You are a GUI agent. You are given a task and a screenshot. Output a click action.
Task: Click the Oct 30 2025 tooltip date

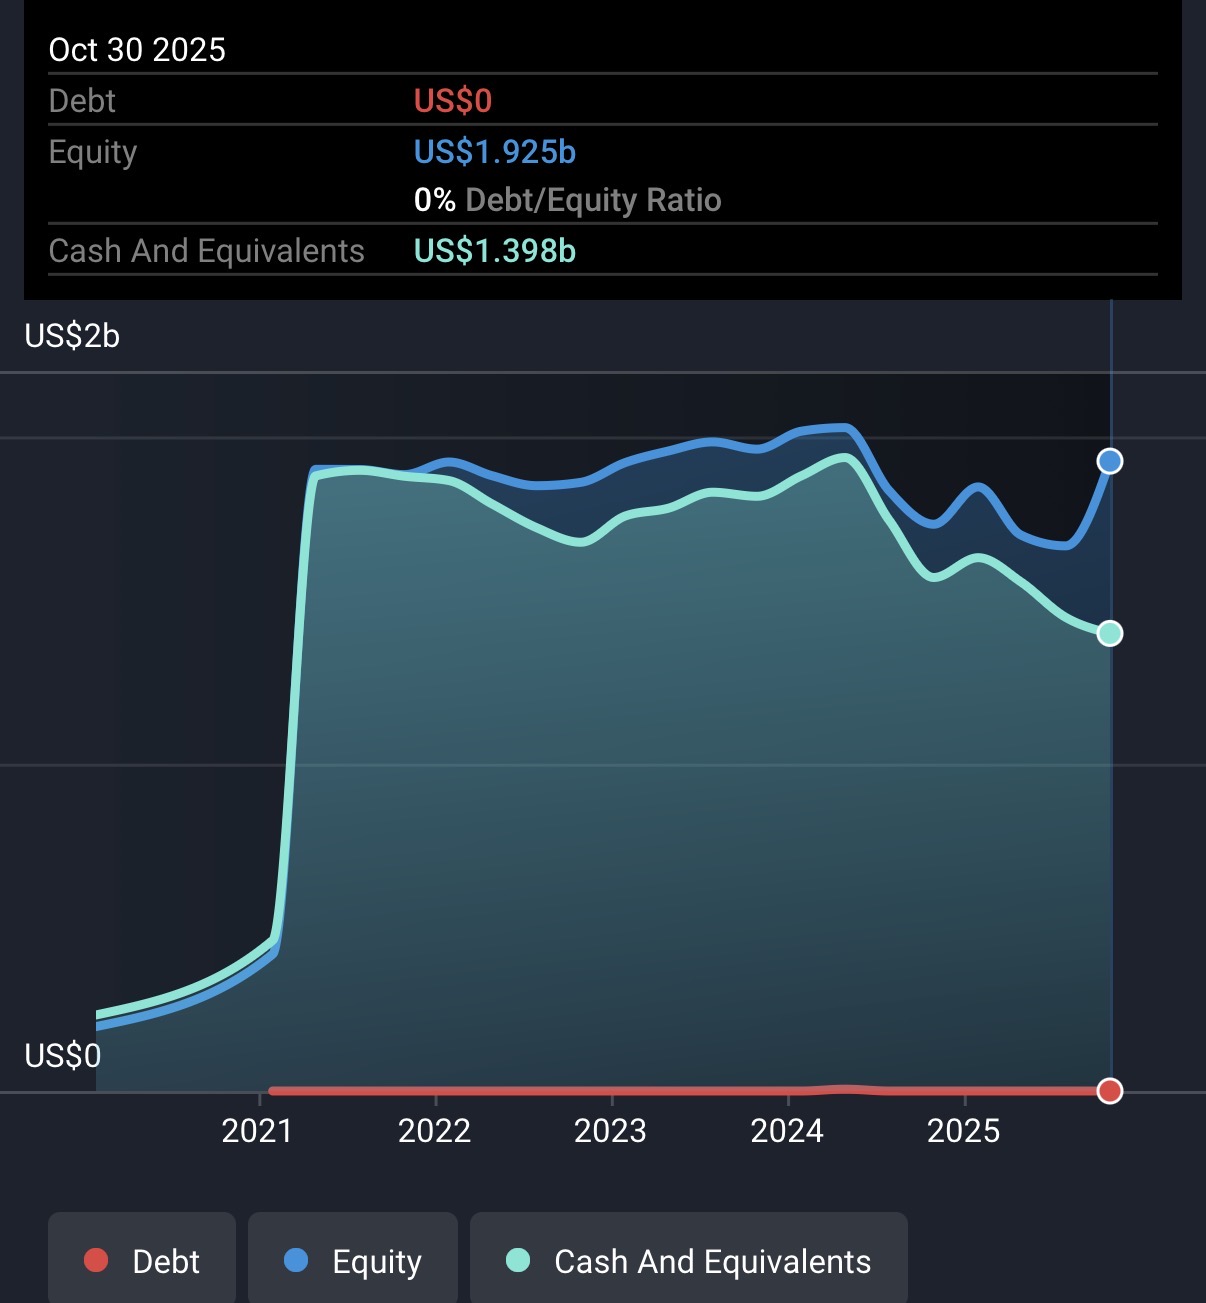point(137,50)
